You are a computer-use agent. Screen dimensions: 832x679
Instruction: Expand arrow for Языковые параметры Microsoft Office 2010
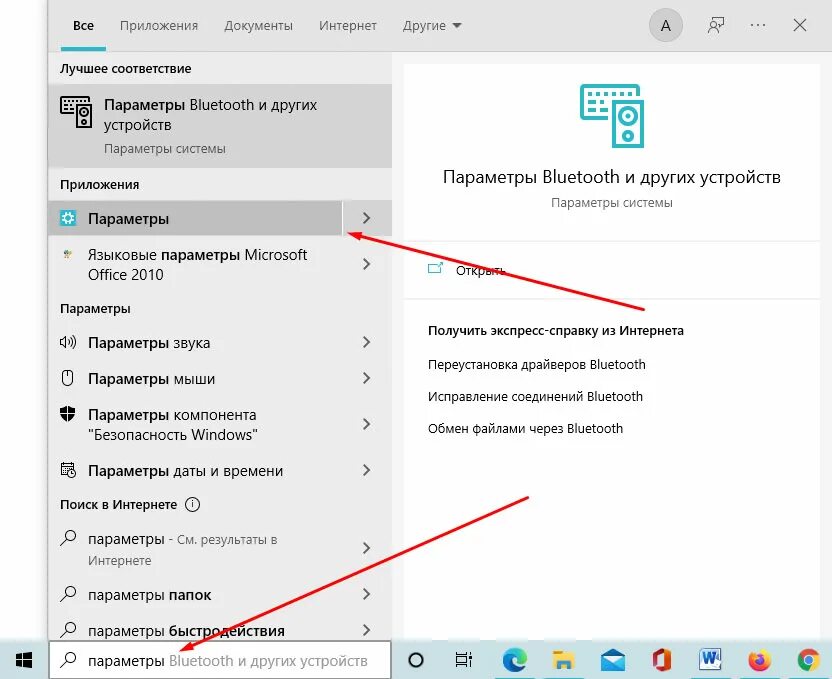coord(367,264)
